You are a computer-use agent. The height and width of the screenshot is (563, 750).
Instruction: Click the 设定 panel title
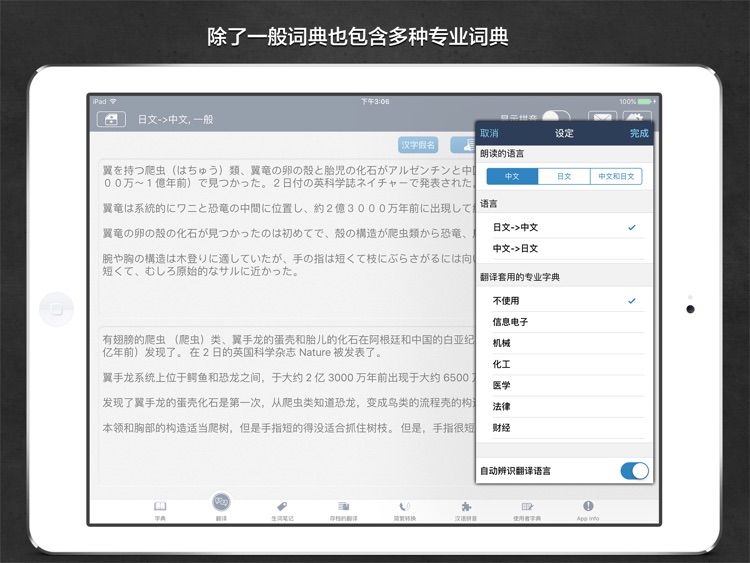click(x=564, y=133)
